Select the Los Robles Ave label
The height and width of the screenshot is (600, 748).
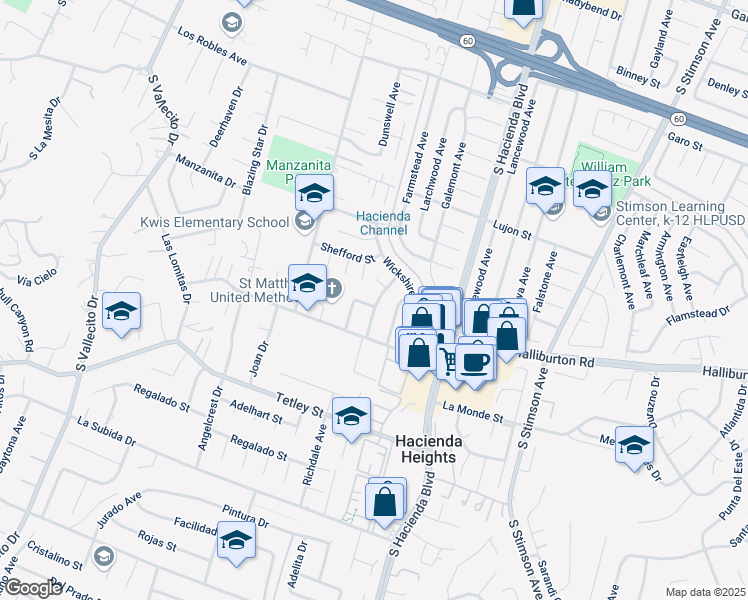[x=212, y=46]
